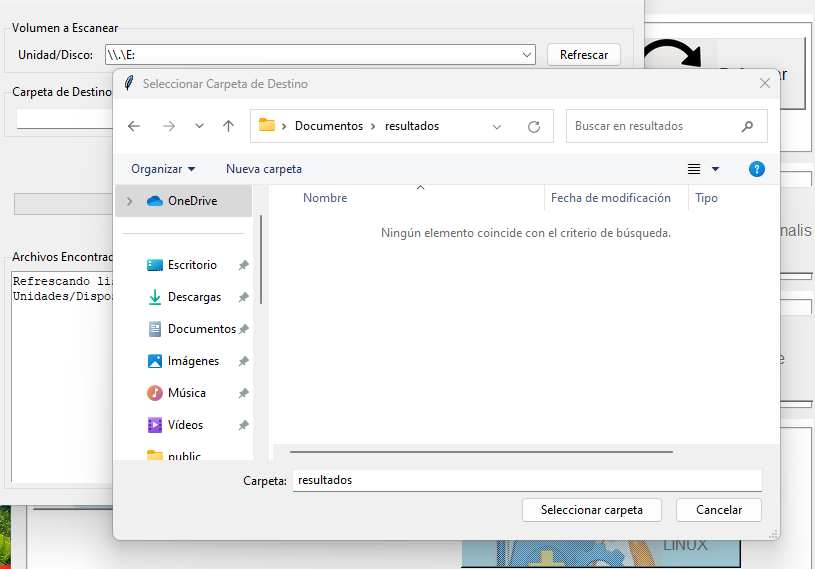Screen dimensions: 815x569
Task: Select resultados in the breadcrumb path
Action: [412, 126]
